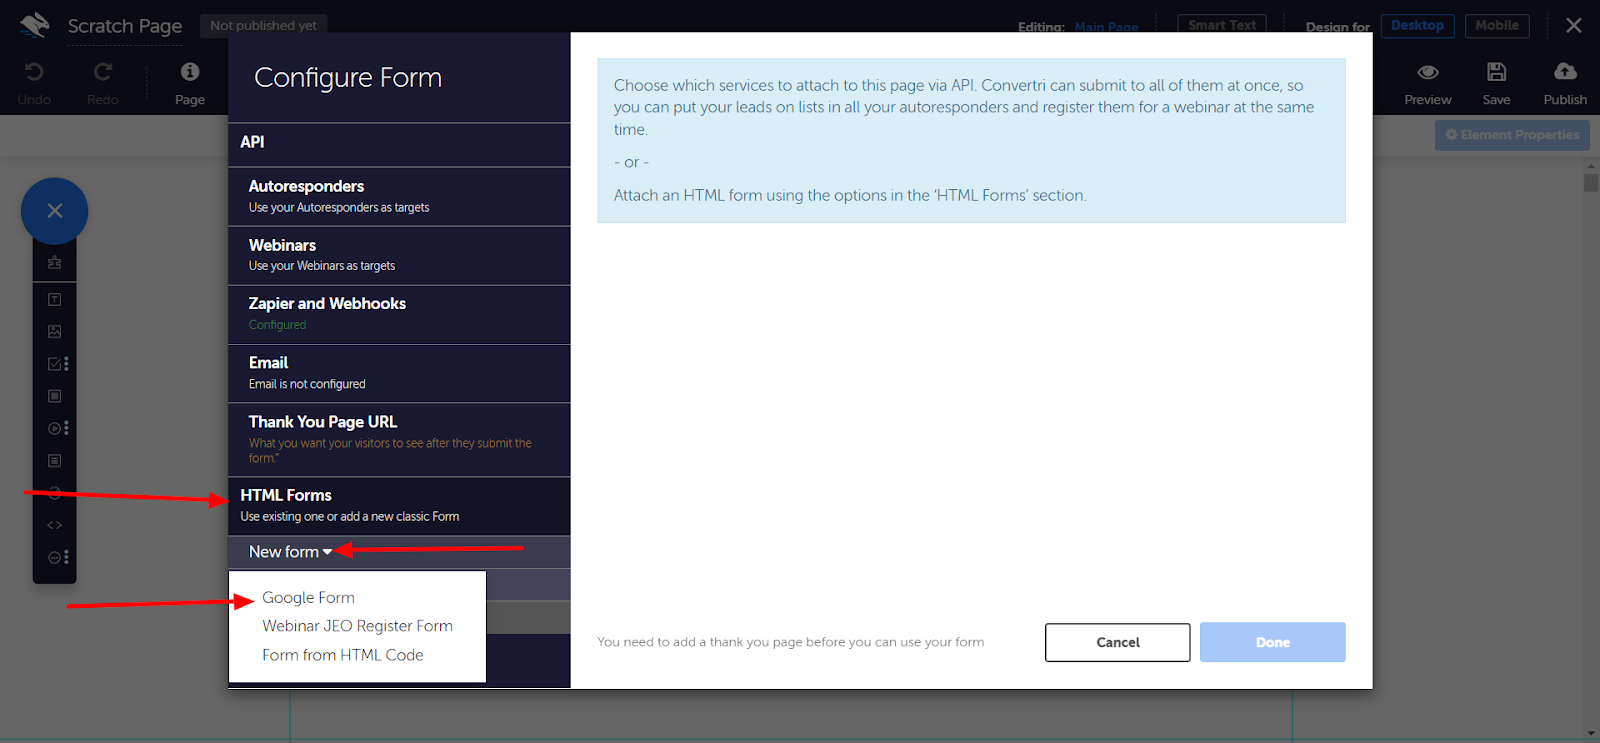Select the more options circle tool

click(x=55, y=557)
